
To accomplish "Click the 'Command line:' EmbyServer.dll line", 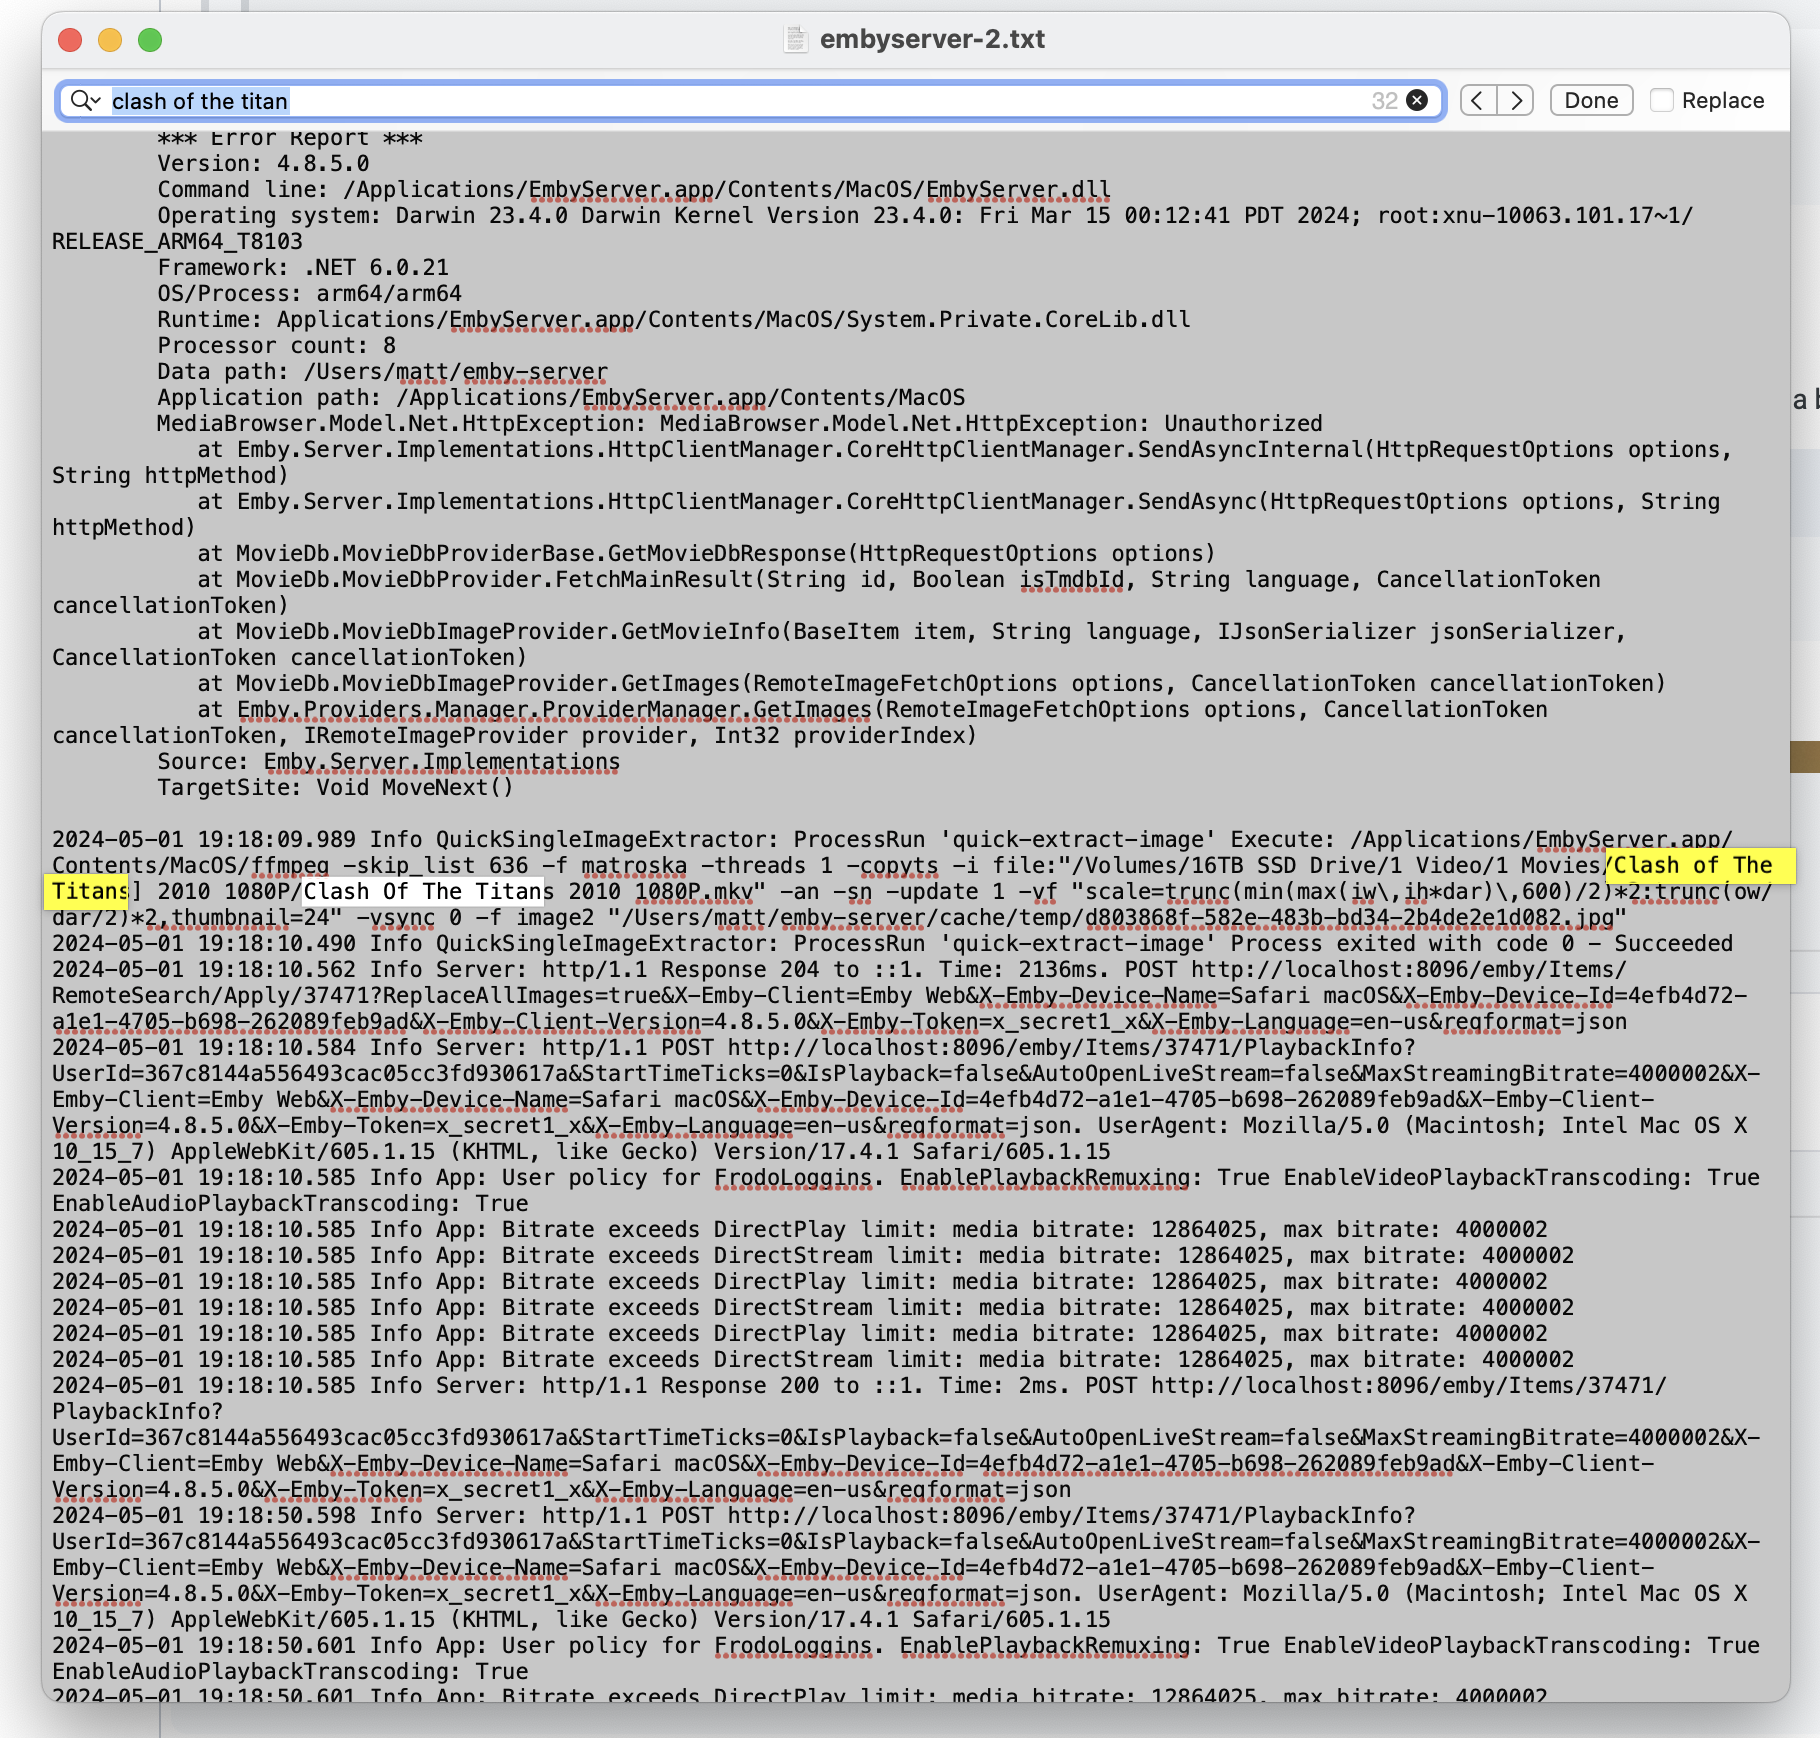I will pos(634,189).
